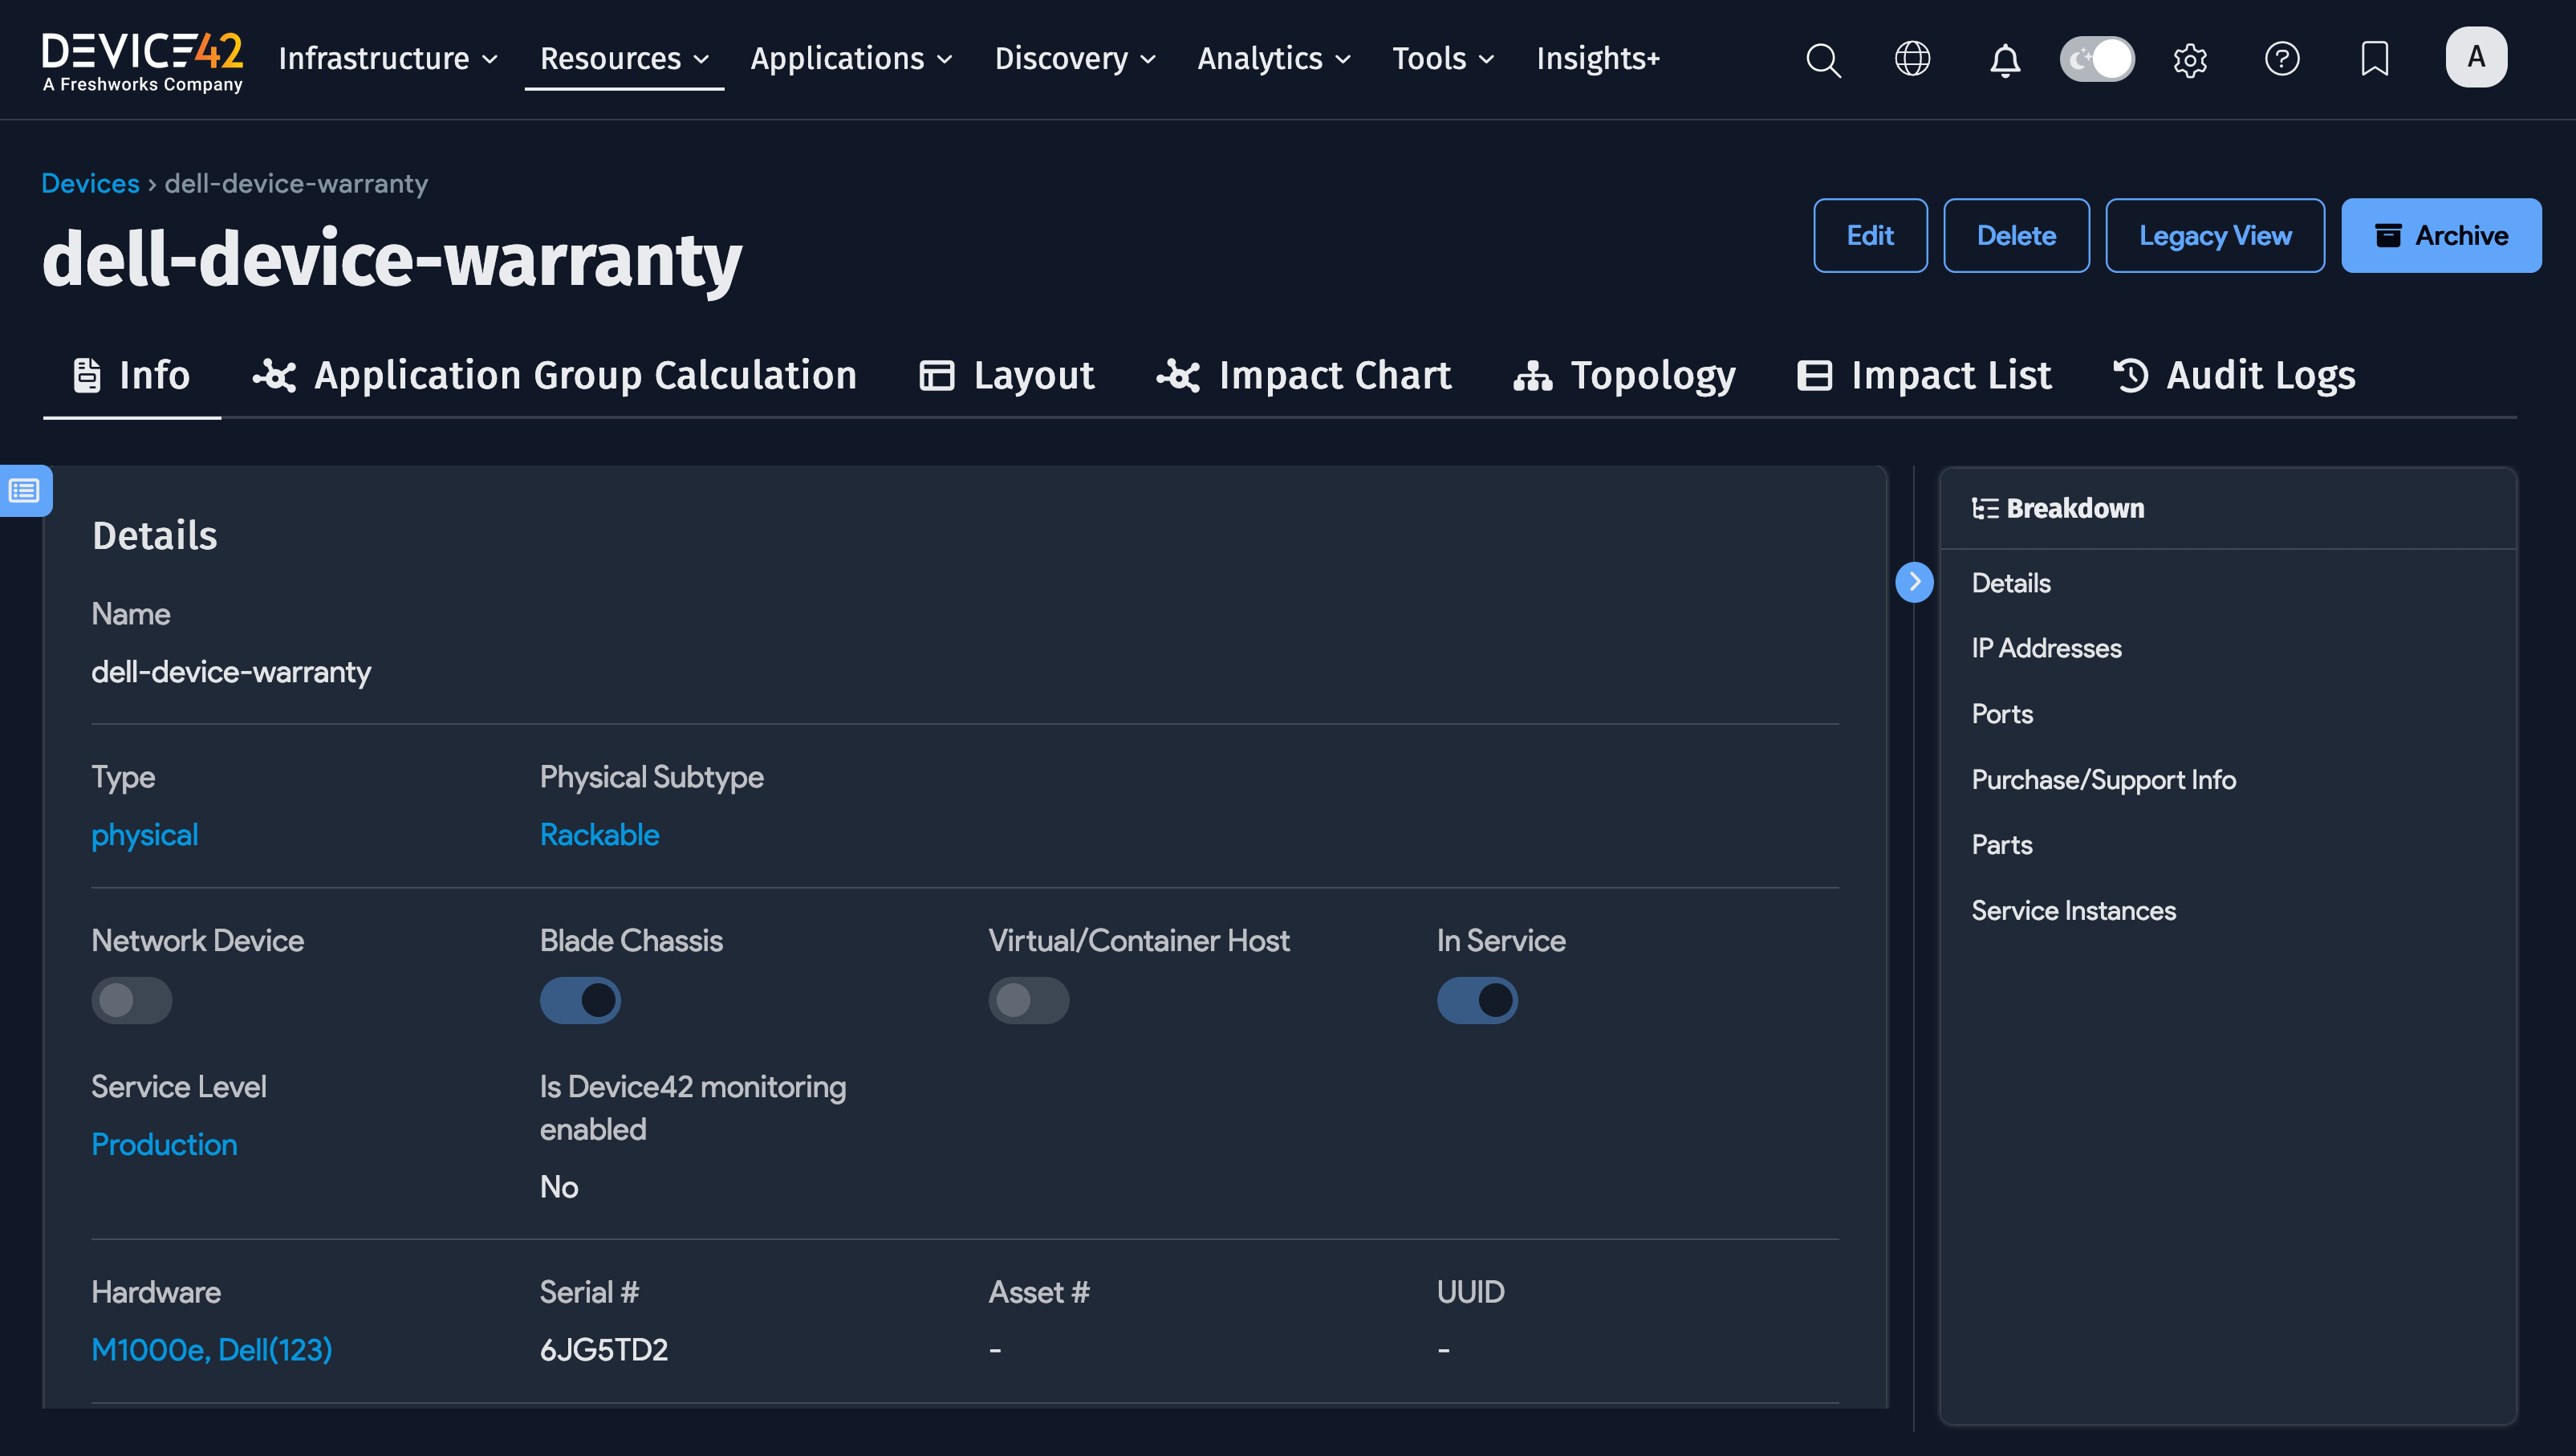The image size is (2576, 1456).
Task: Switch to the Topology tab
Action: [1625, 376]
